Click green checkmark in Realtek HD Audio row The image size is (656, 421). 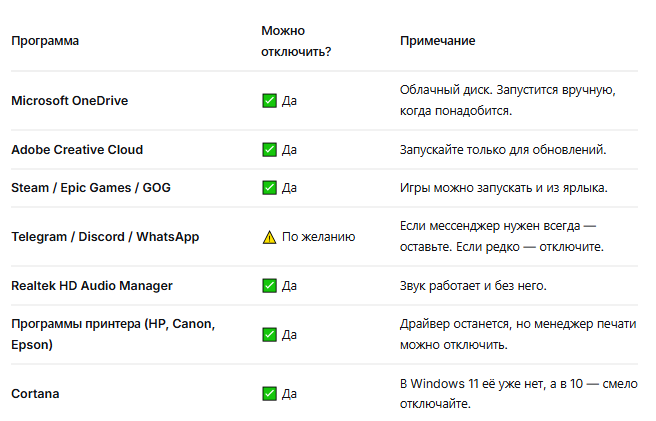click(x=269, y=286)
